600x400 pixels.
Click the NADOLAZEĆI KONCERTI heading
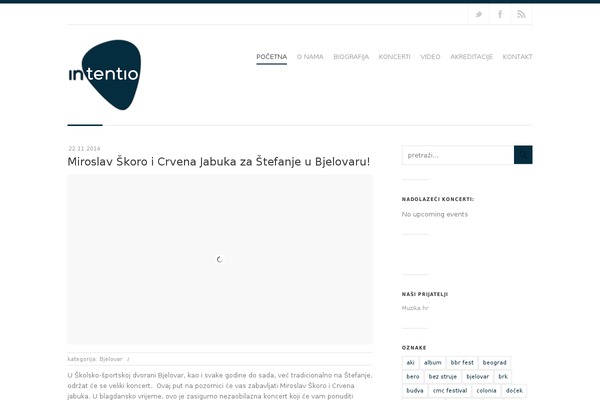click(x=438, y=199)
